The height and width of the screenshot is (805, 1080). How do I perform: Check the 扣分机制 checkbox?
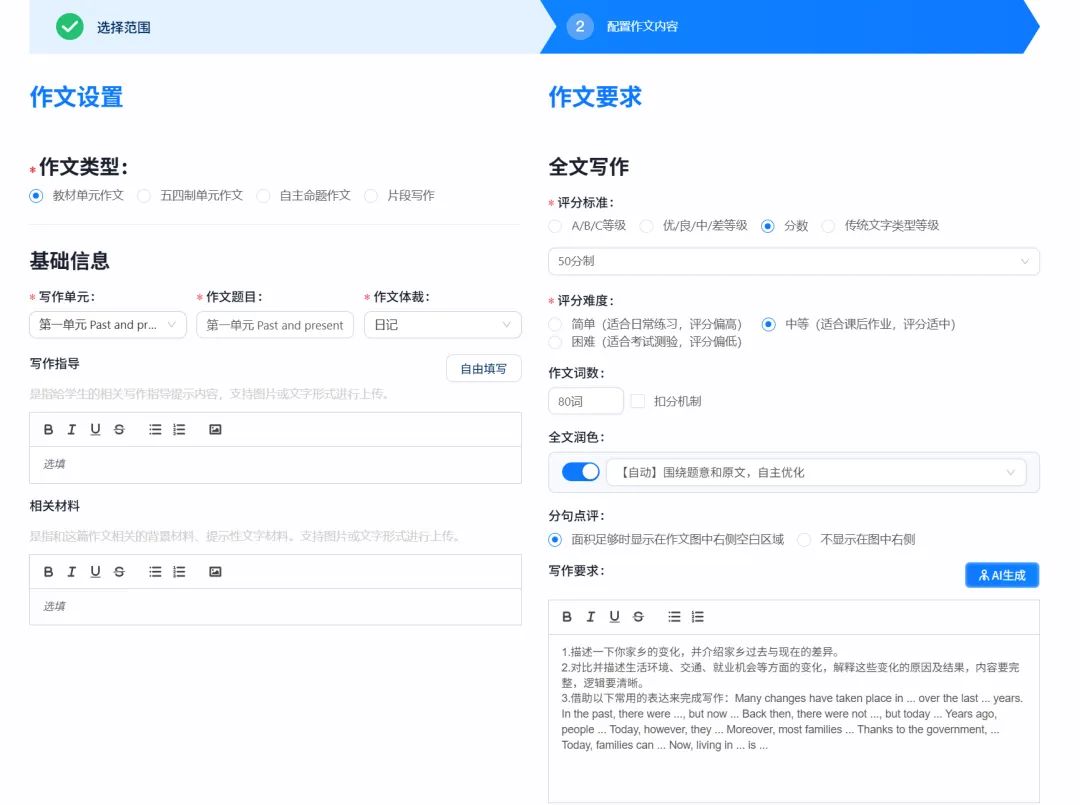click(638, 401)
